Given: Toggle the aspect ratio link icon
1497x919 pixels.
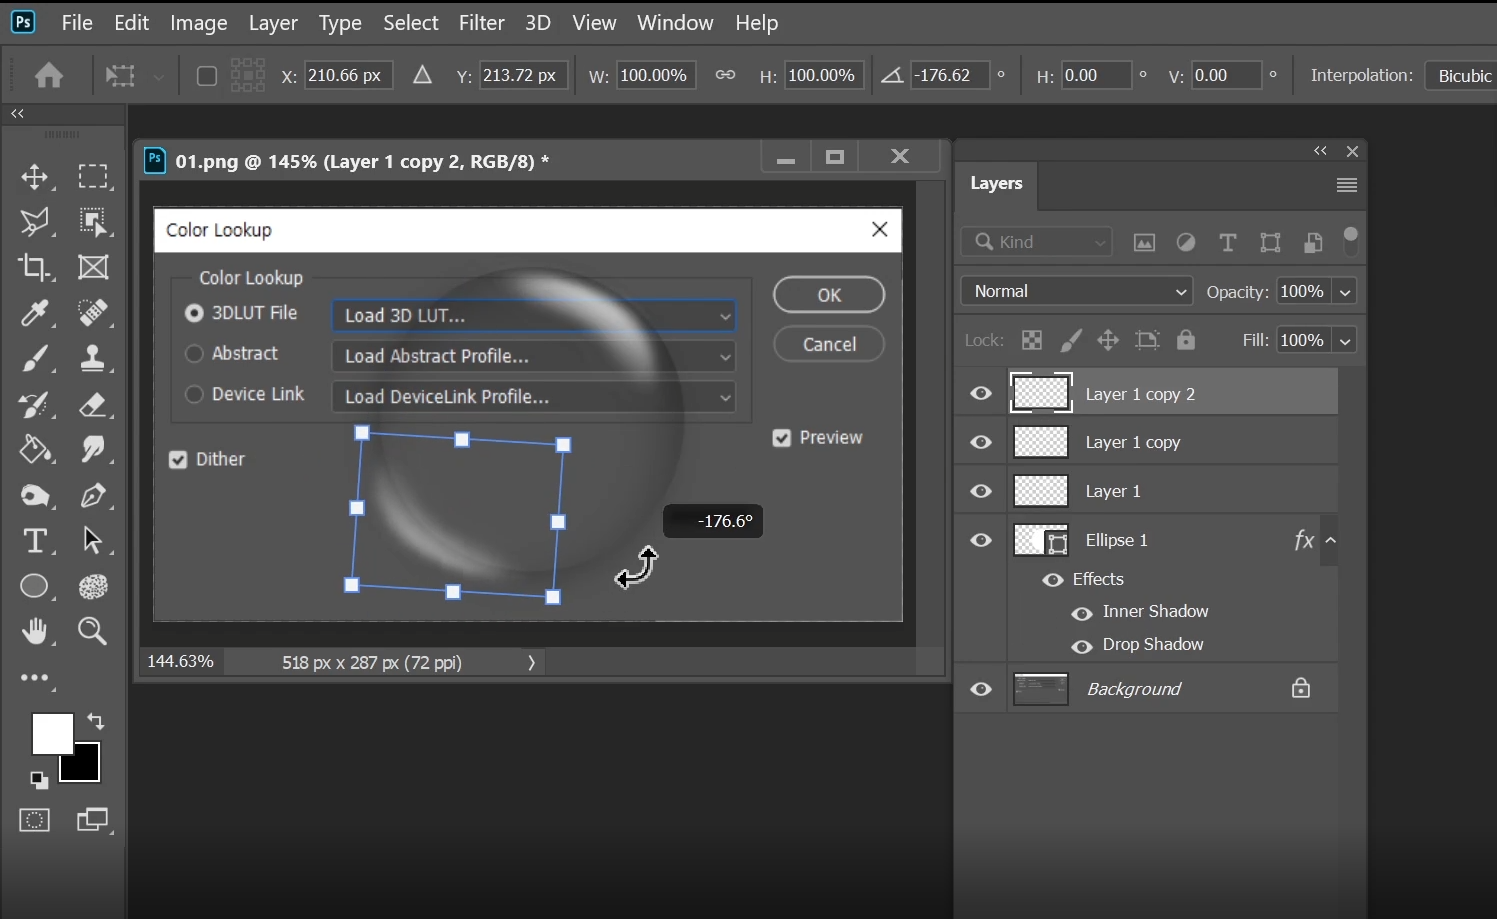Looking at the screenshot, I should click(725, 75).
